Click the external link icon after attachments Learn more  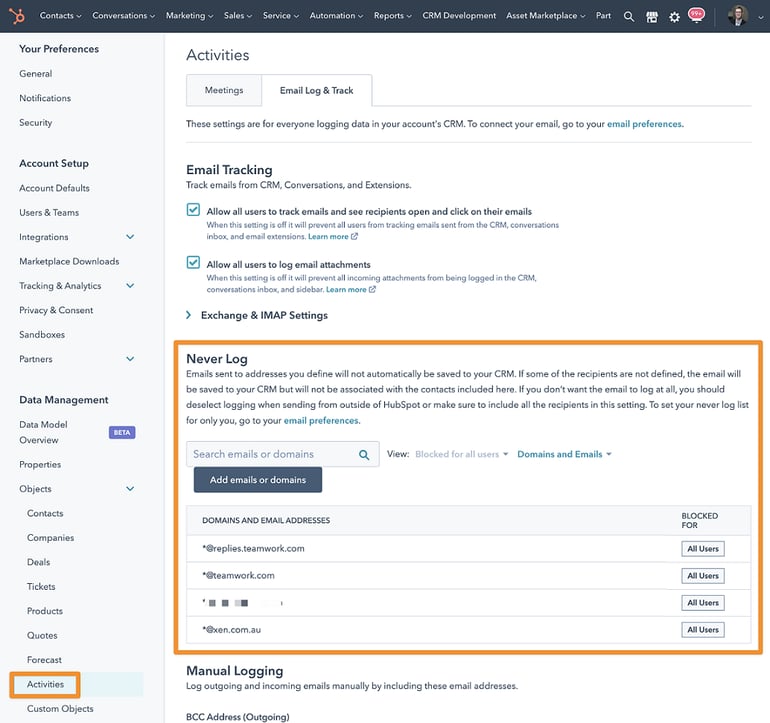[372, 290]
